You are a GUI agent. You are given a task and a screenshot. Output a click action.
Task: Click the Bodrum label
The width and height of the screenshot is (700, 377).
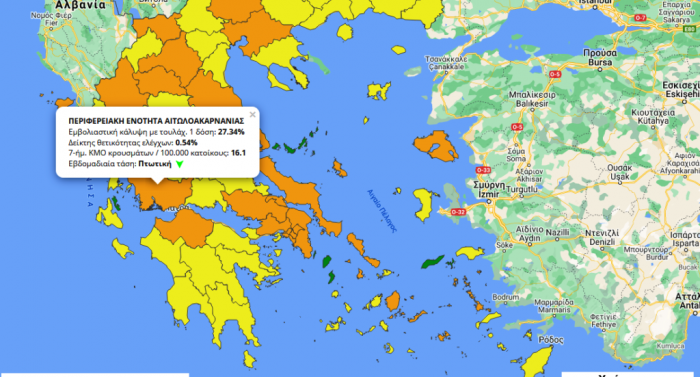tap(505, 297)
